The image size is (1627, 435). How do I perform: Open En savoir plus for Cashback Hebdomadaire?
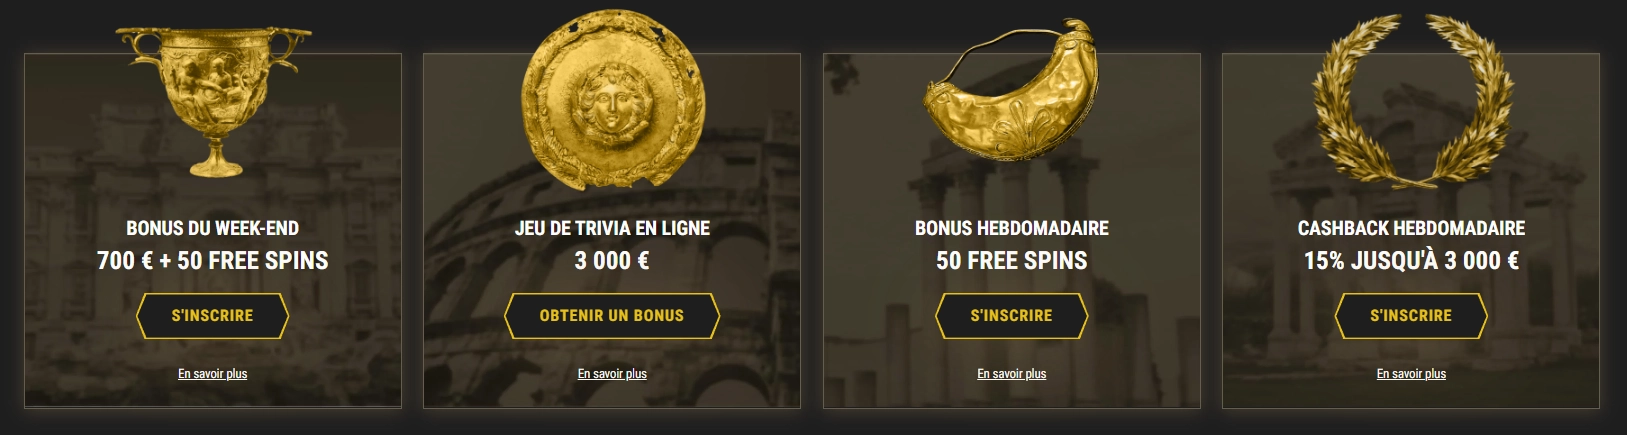[x=1411, y=374]
